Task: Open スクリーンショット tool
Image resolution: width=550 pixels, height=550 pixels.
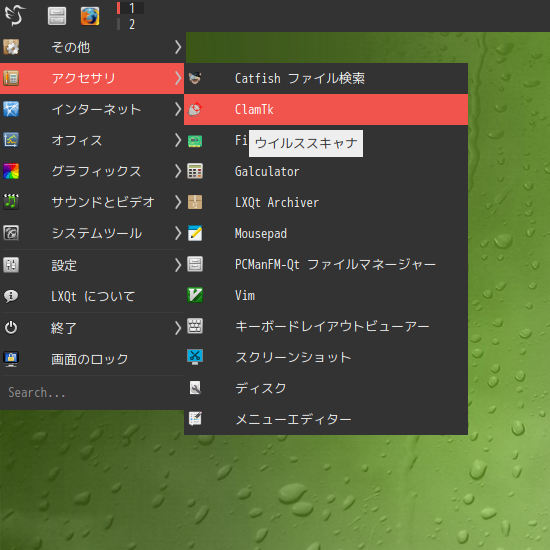Action: tap(326, 357)
